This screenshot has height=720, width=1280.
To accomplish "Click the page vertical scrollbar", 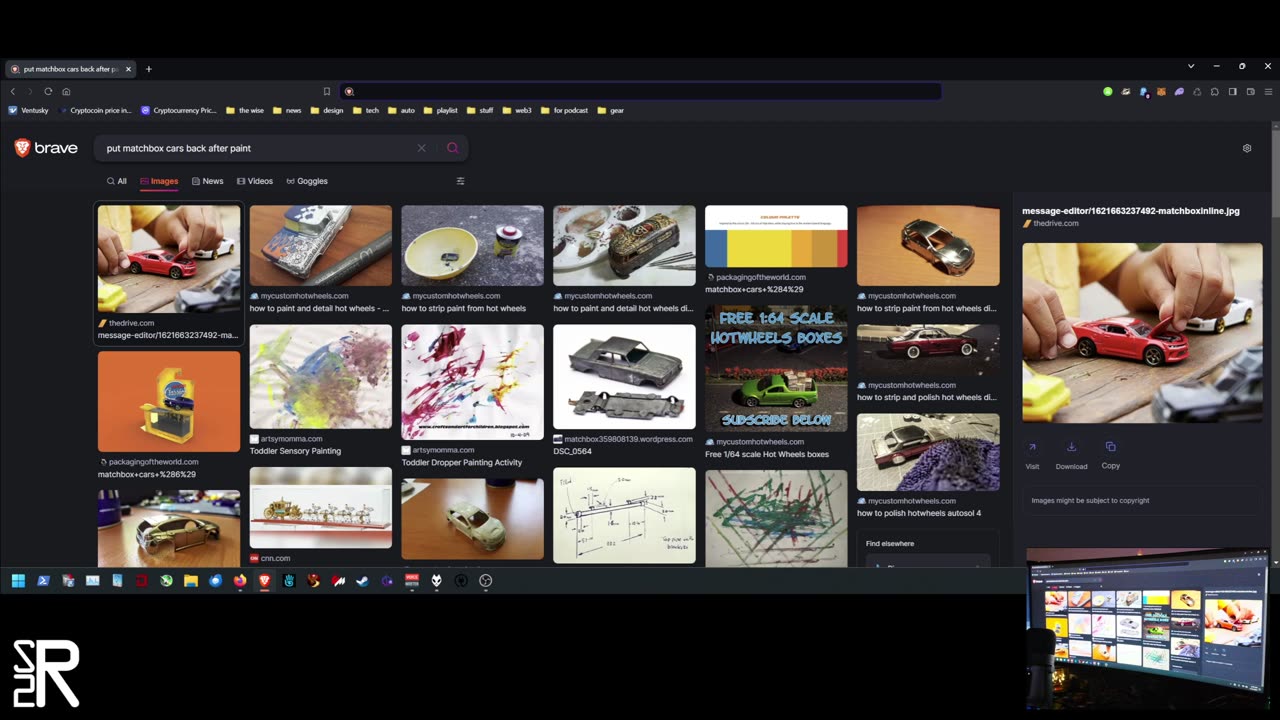I will pos(1275,345).
